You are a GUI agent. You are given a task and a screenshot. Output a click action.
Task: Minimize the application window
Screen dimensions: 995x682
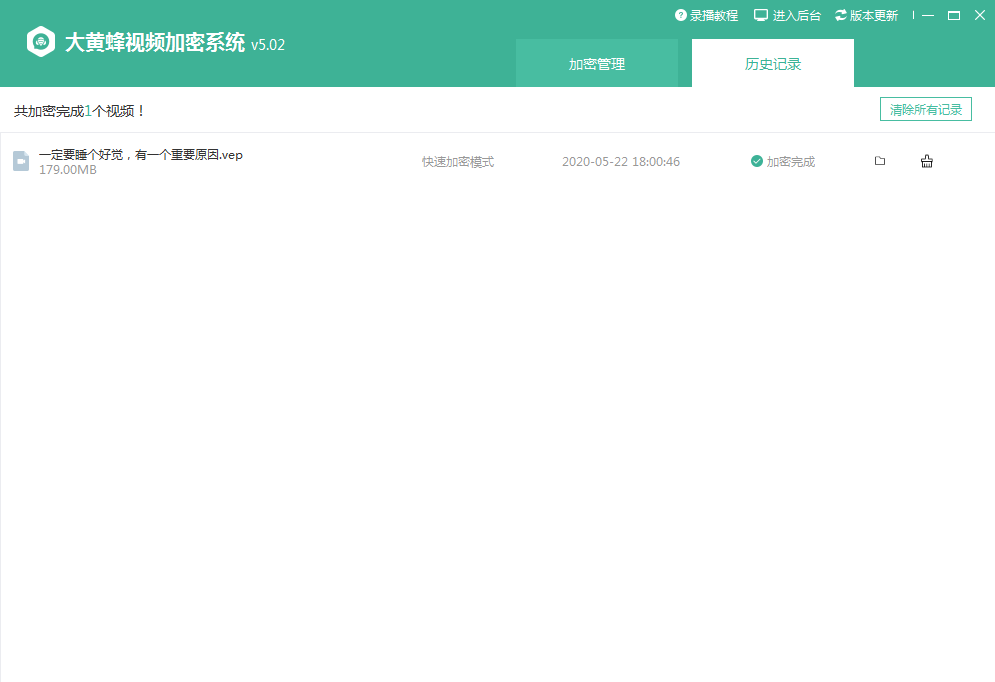coord(929,16)
